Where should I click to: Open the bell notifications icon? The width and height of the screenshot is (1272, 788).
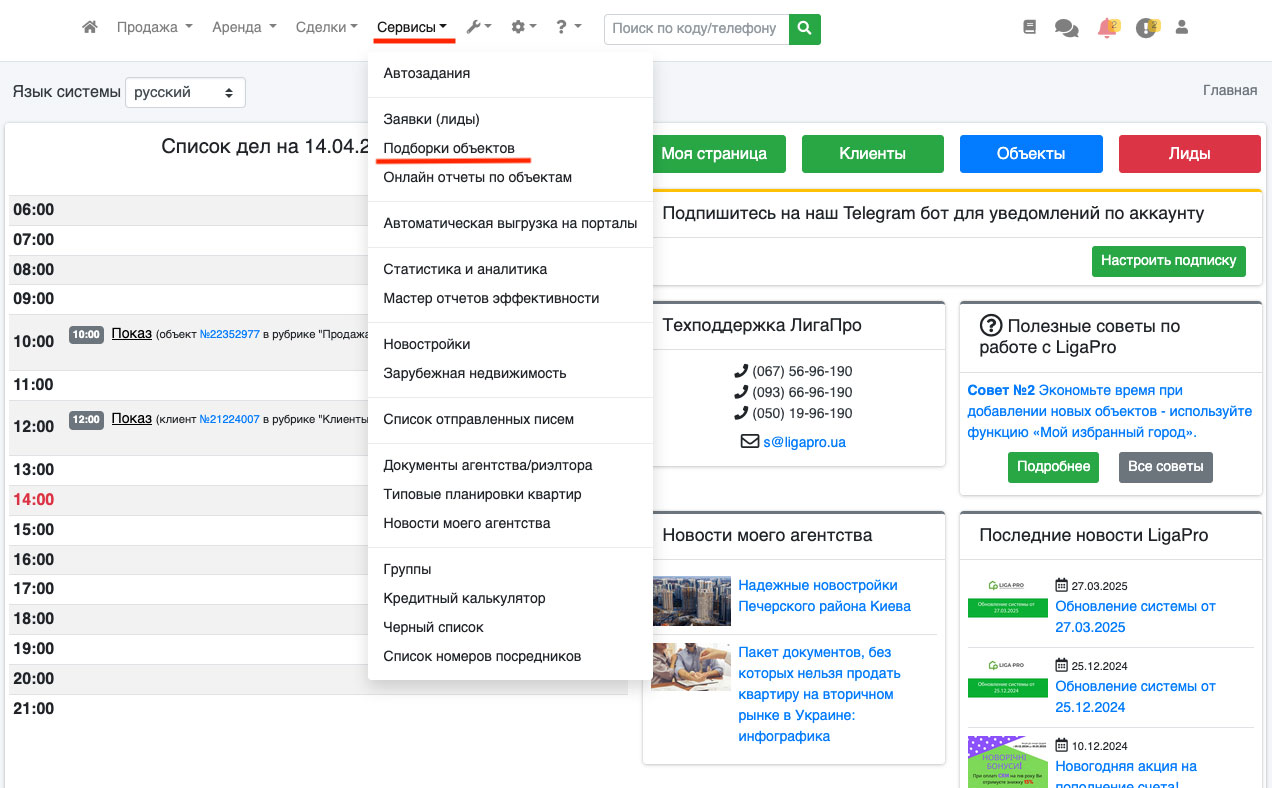pos(1107,28)
